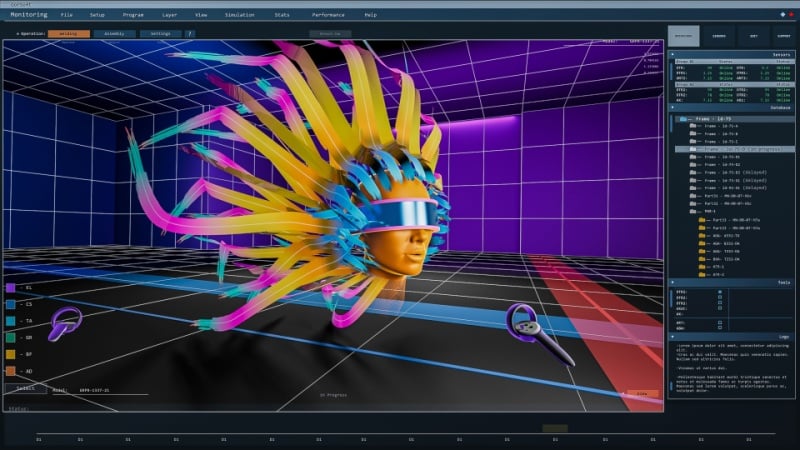Select the teal TA legend icon
Image resolution: width=800 pixels, height=450 pixels.
[11, 320]
